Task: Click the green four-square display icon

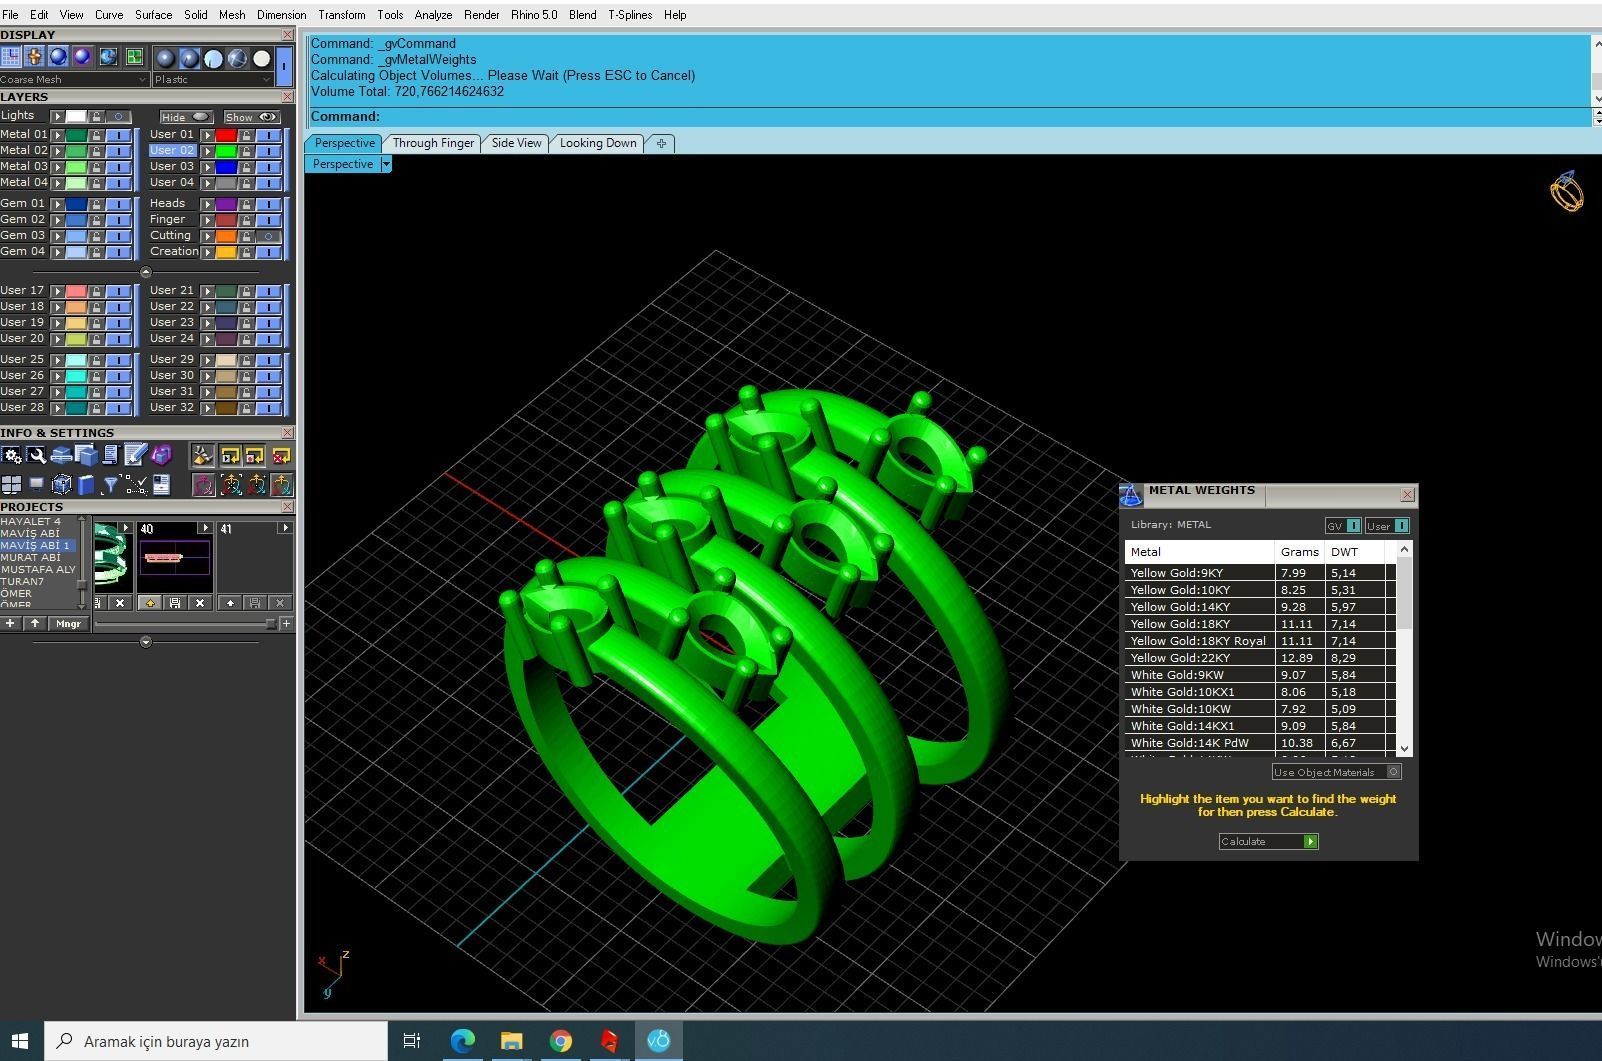Action: click(x=133, y=57)
